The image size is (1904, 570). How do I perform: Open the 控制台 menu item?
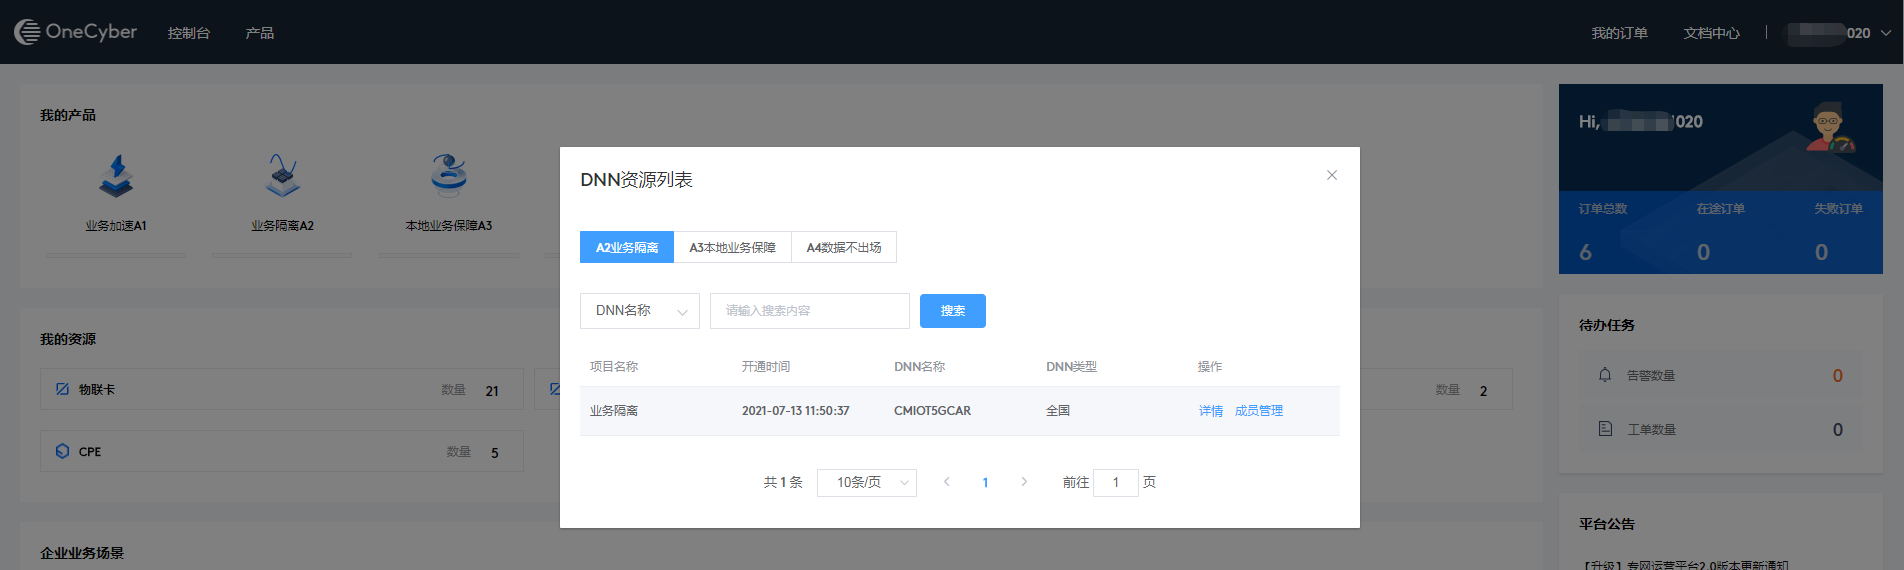click(188, 33)
